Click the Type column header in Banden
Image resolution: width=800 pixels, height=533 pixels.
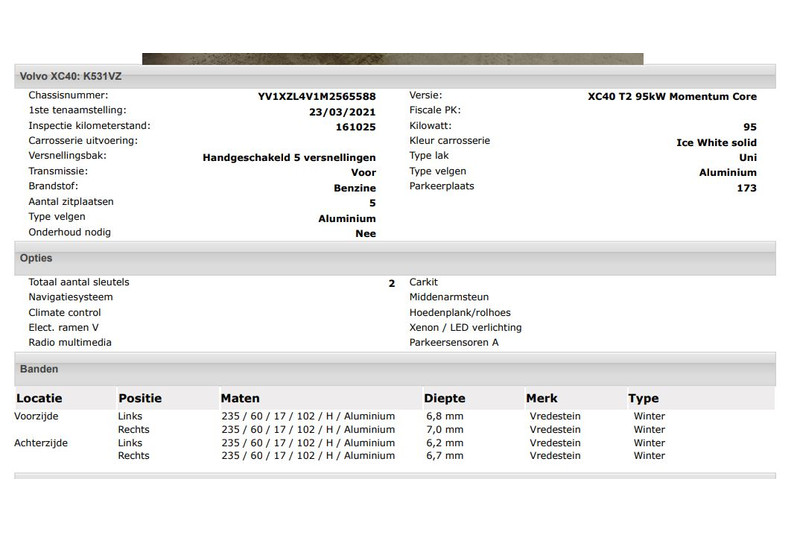click(x=643, y=398)
